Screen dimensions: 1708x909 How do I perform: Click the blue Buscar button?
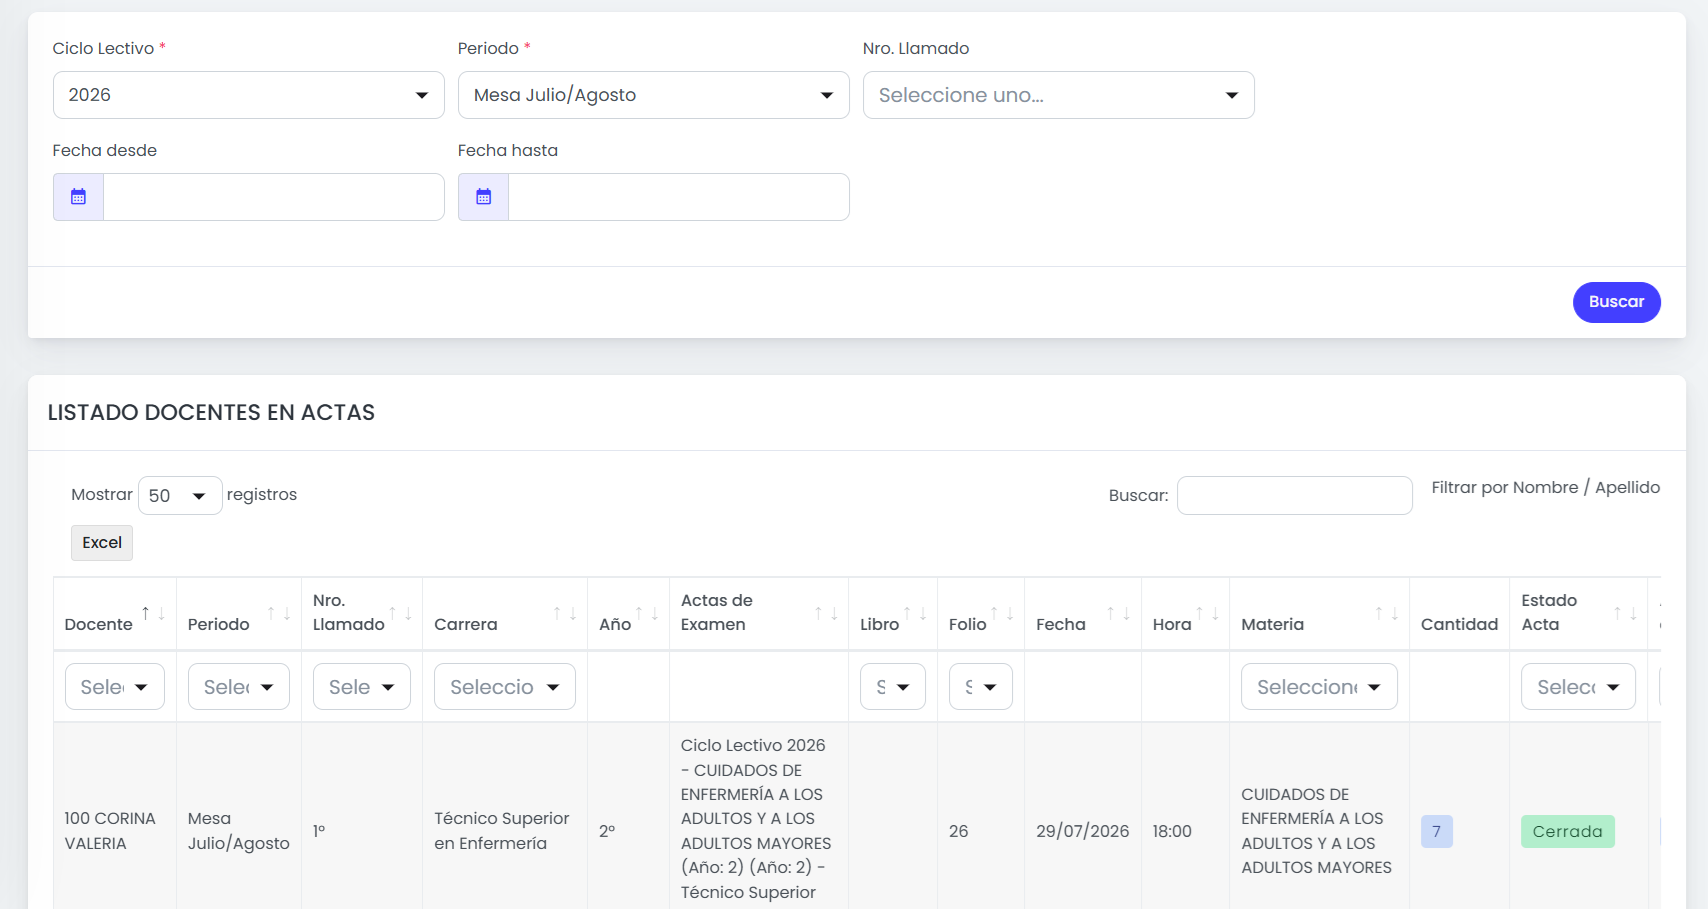click(1617, 302)
